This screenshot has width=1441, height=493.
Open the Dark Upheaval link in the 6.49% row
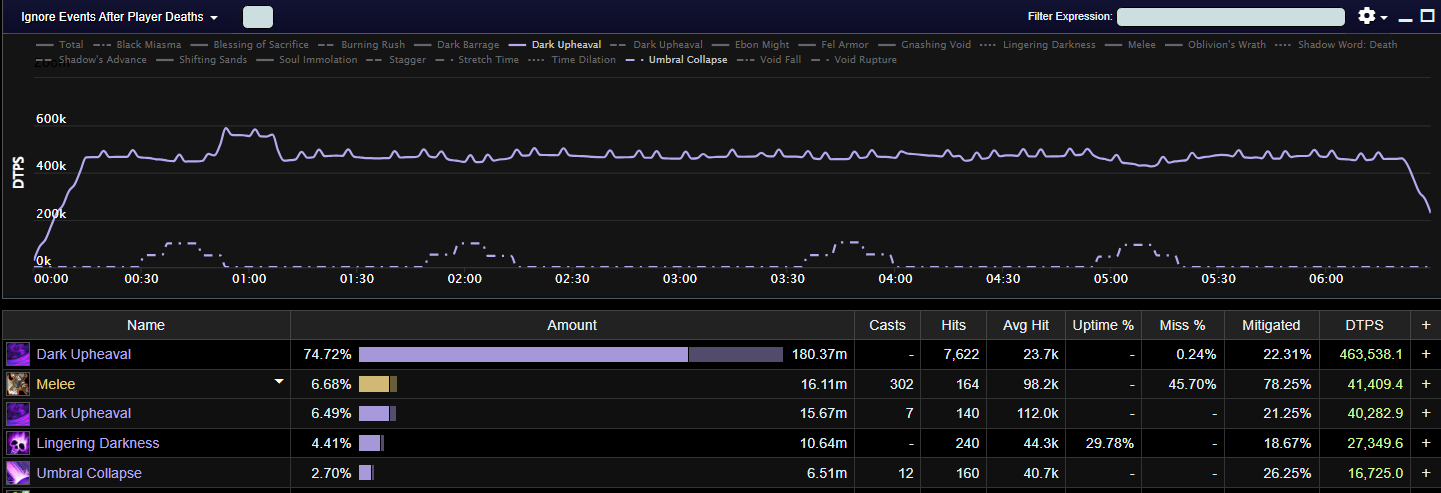click(x=84, y=413)
